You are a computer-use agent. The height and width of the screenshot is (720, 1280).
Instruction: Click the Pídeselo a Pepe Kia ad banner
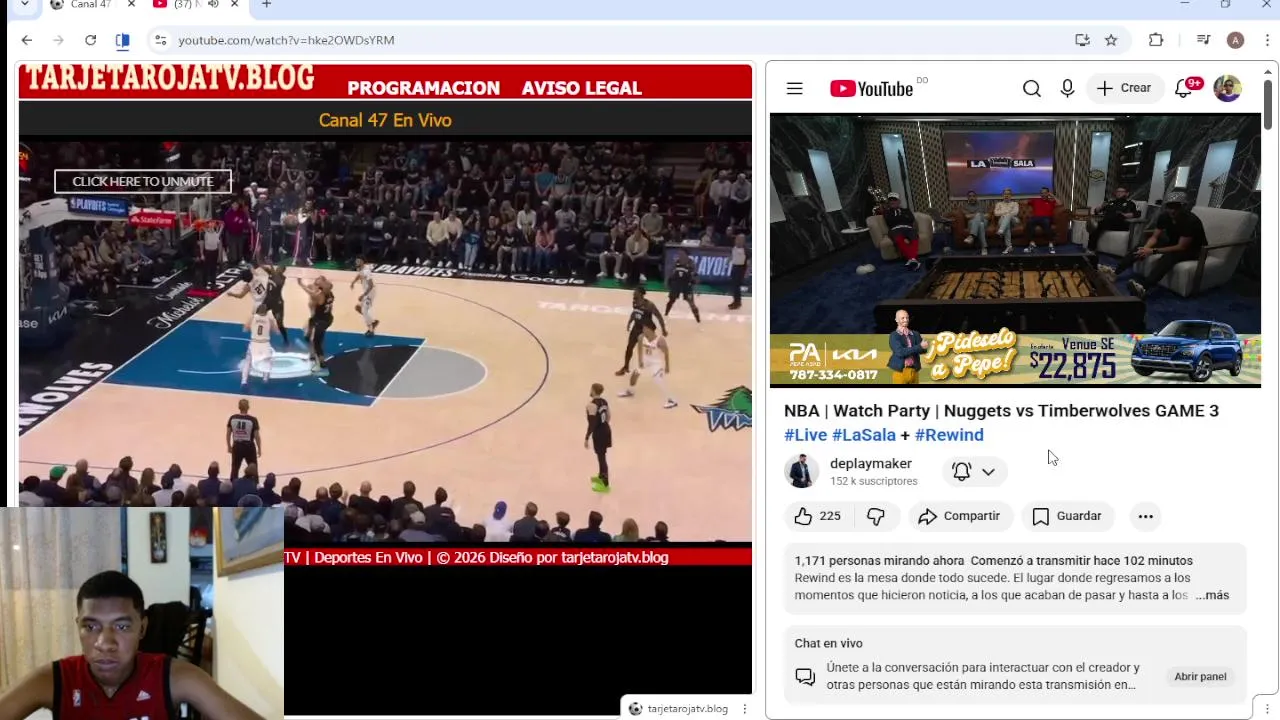pyautogui.click(x=1015, y=358)
